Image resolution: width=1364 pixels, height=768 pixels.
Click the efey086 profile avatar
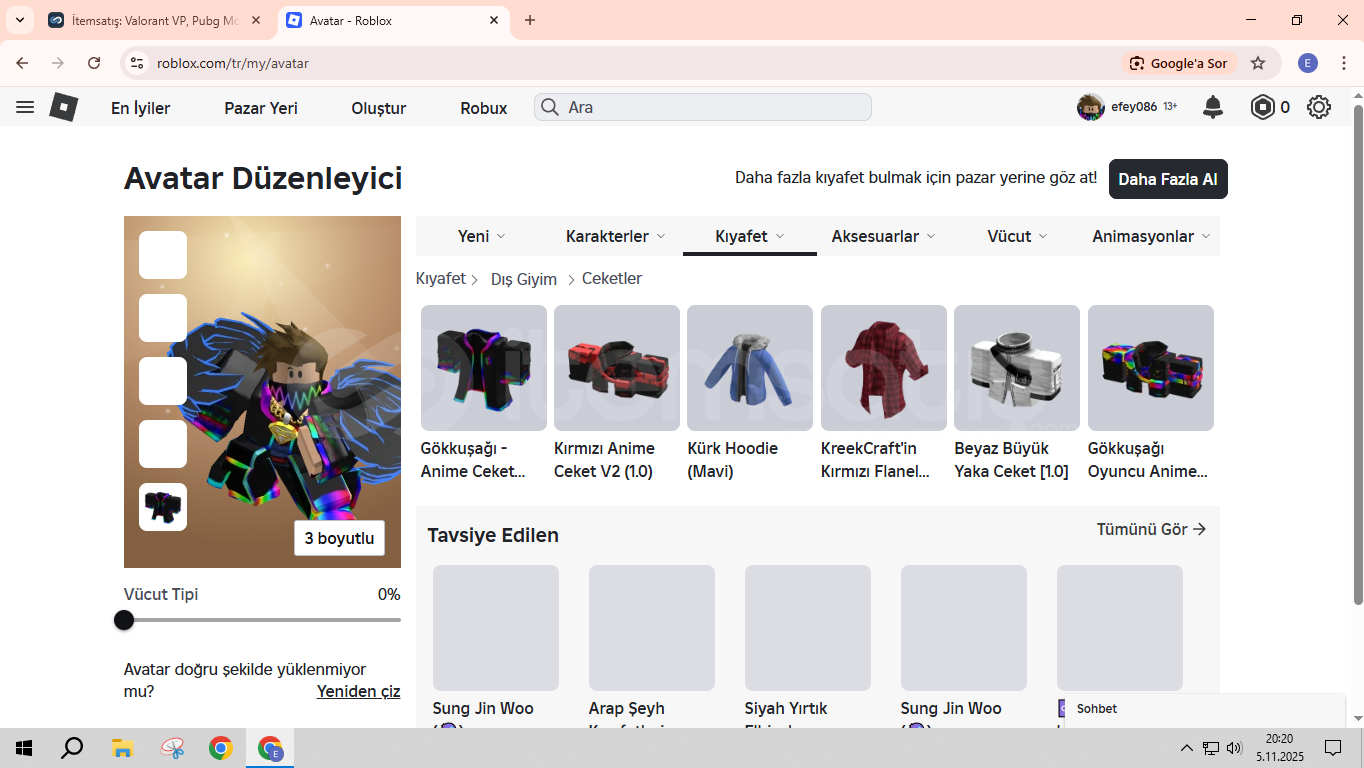[x=1090, y=107]
